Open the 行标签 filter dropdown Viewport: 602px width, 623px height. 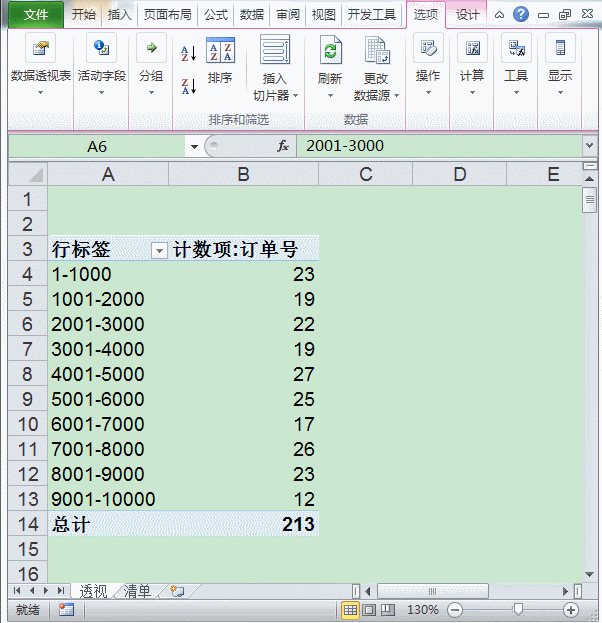158,250
